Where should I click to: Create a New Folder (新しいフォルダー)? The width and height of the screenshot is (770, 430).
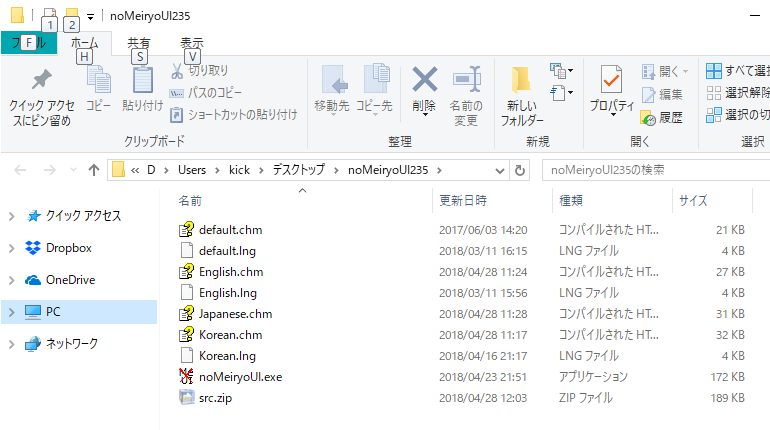click(x=522, y=96)
